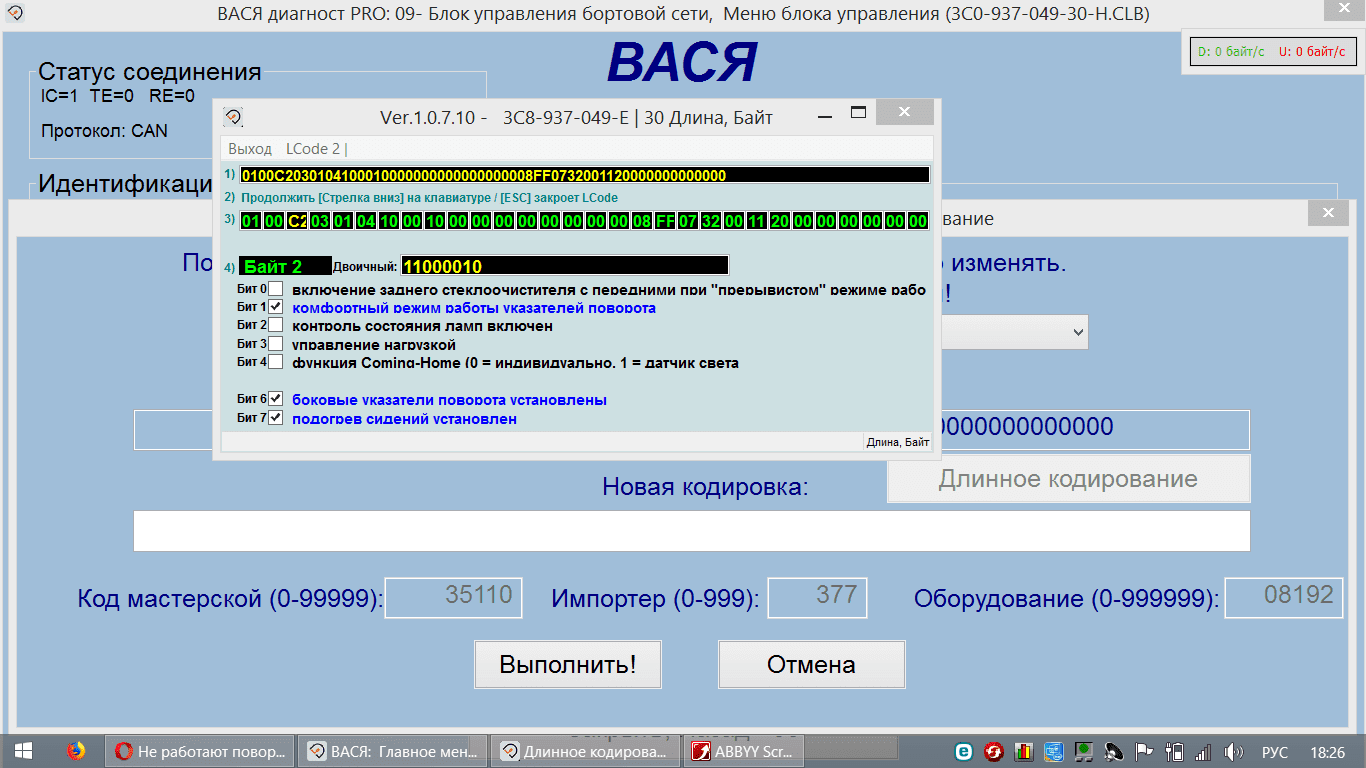
Task: Open the clock showing 18:26
Action: tap(1327, 752)
